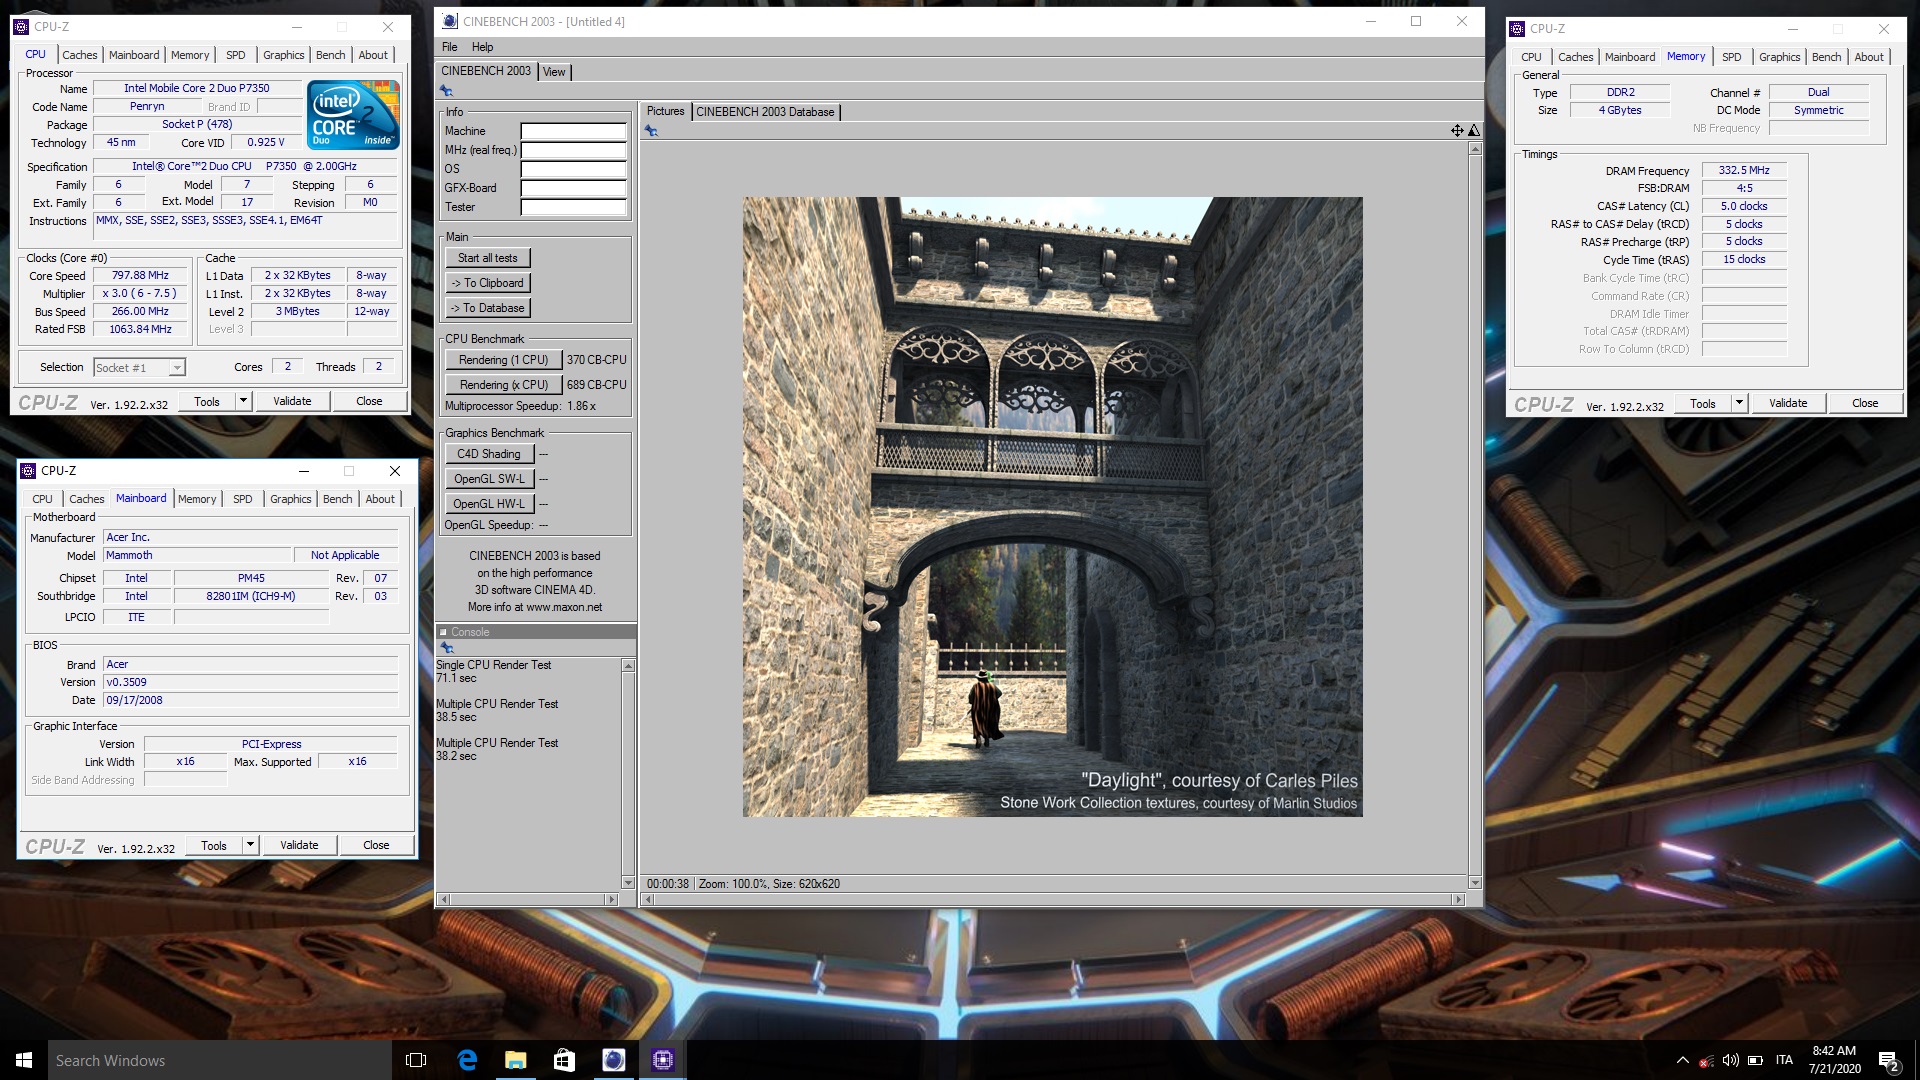Click the Machine input field
This screenshot has height=1080, width=1920.
pos(573,131)
